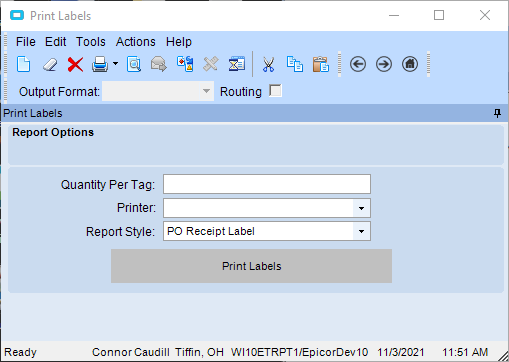Open the Actions menu

pos(136,42)
